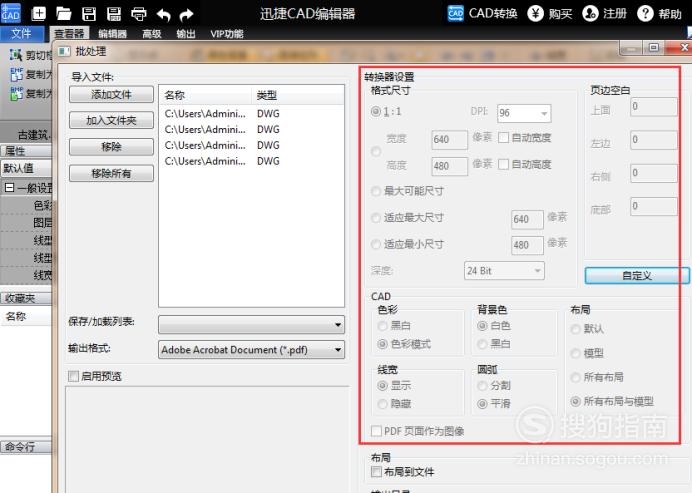Screen dimensions: 692x493
Task: Click the 名称 column header
Action: [x=205, y=95]
